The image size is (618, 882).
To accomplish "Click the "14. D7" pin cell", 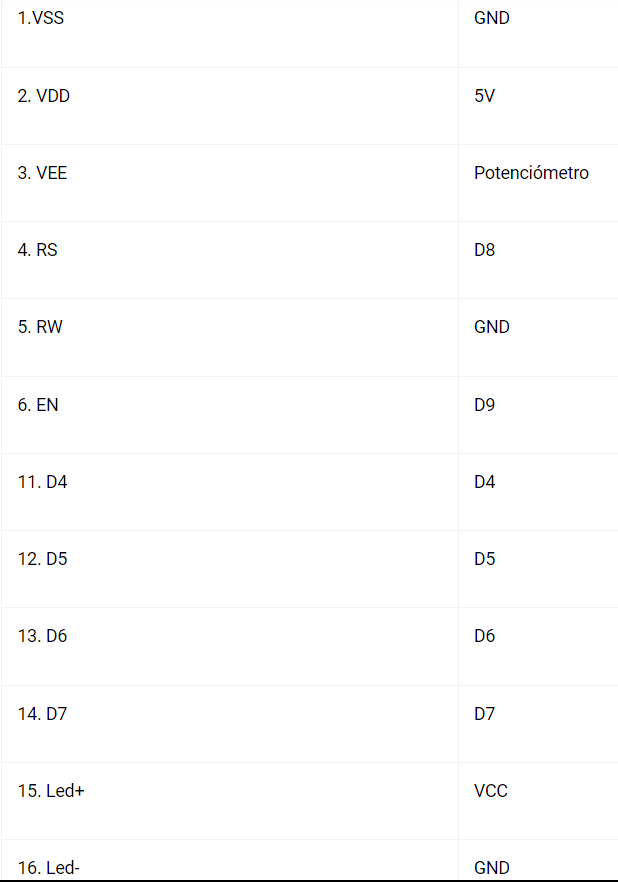I will 43,714.
